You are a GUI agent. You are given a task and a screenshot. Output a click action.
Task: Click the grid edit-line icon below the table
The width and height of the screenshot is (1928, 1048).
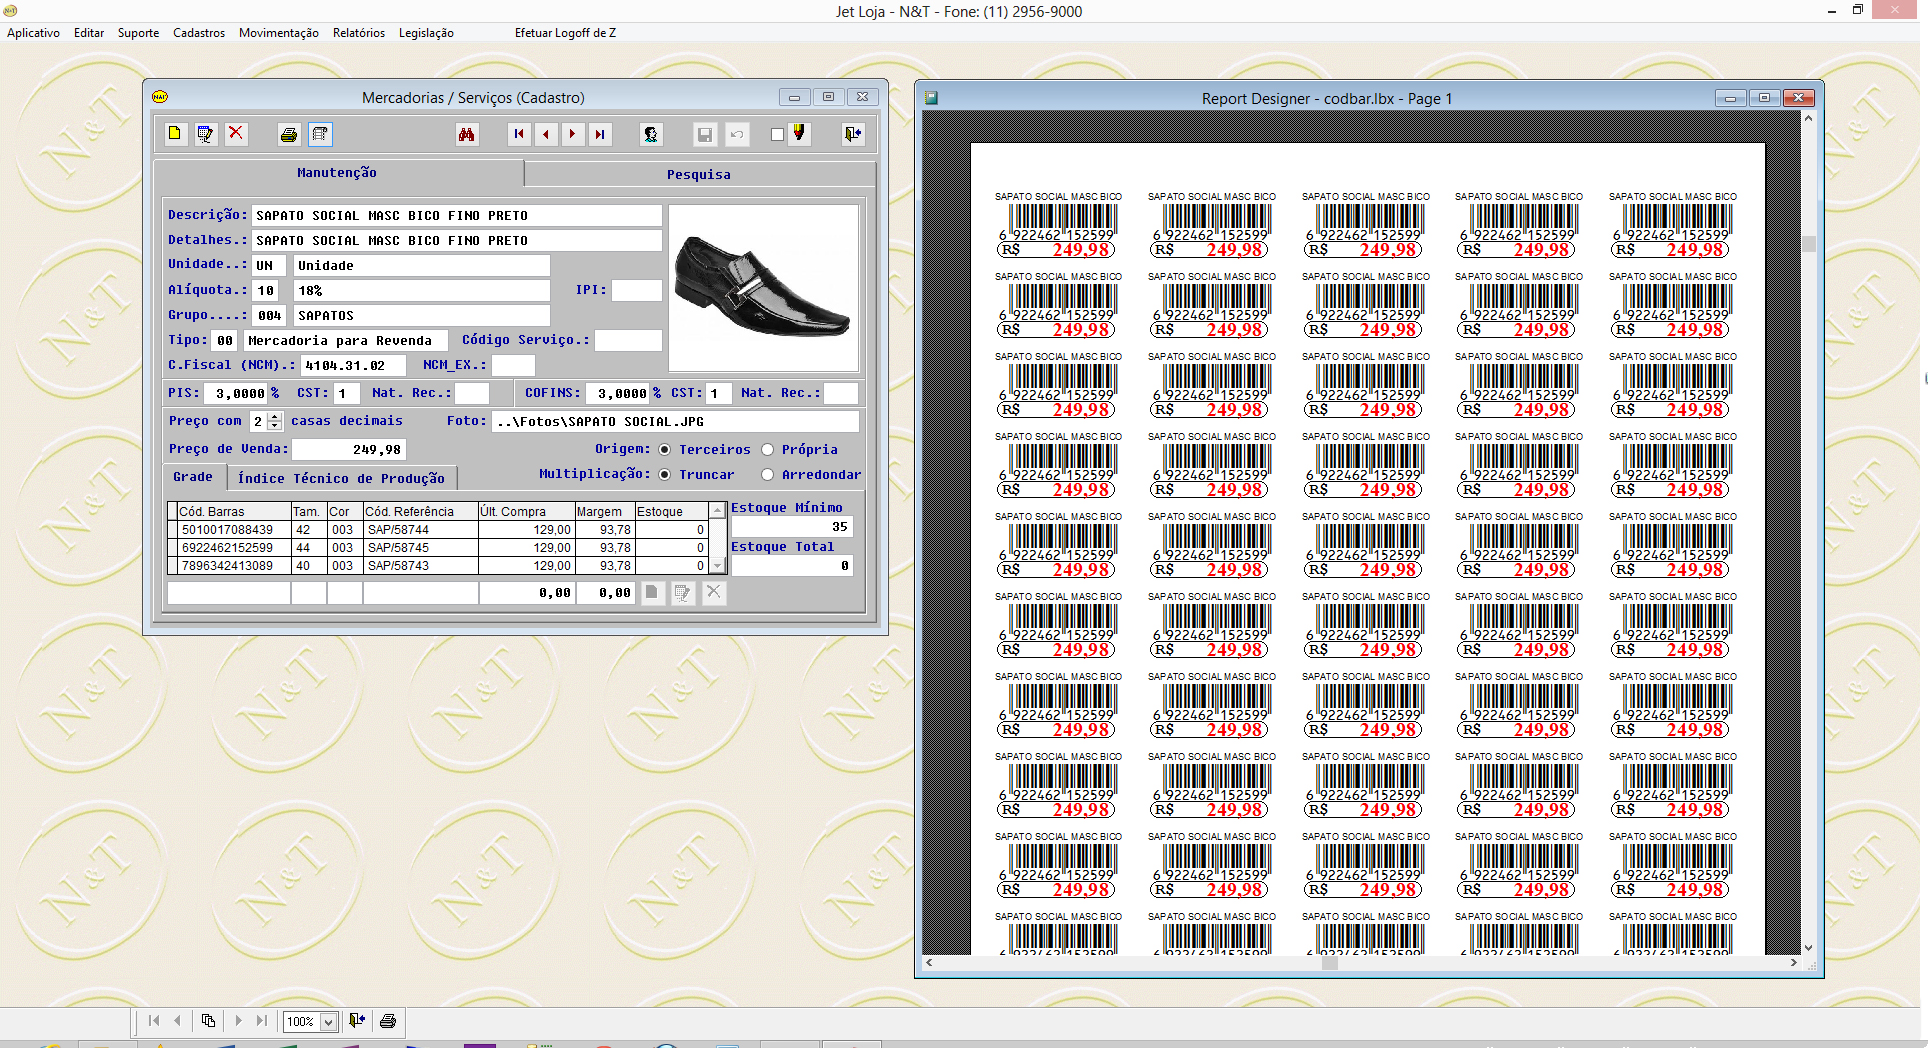click(x=683, y=592)
